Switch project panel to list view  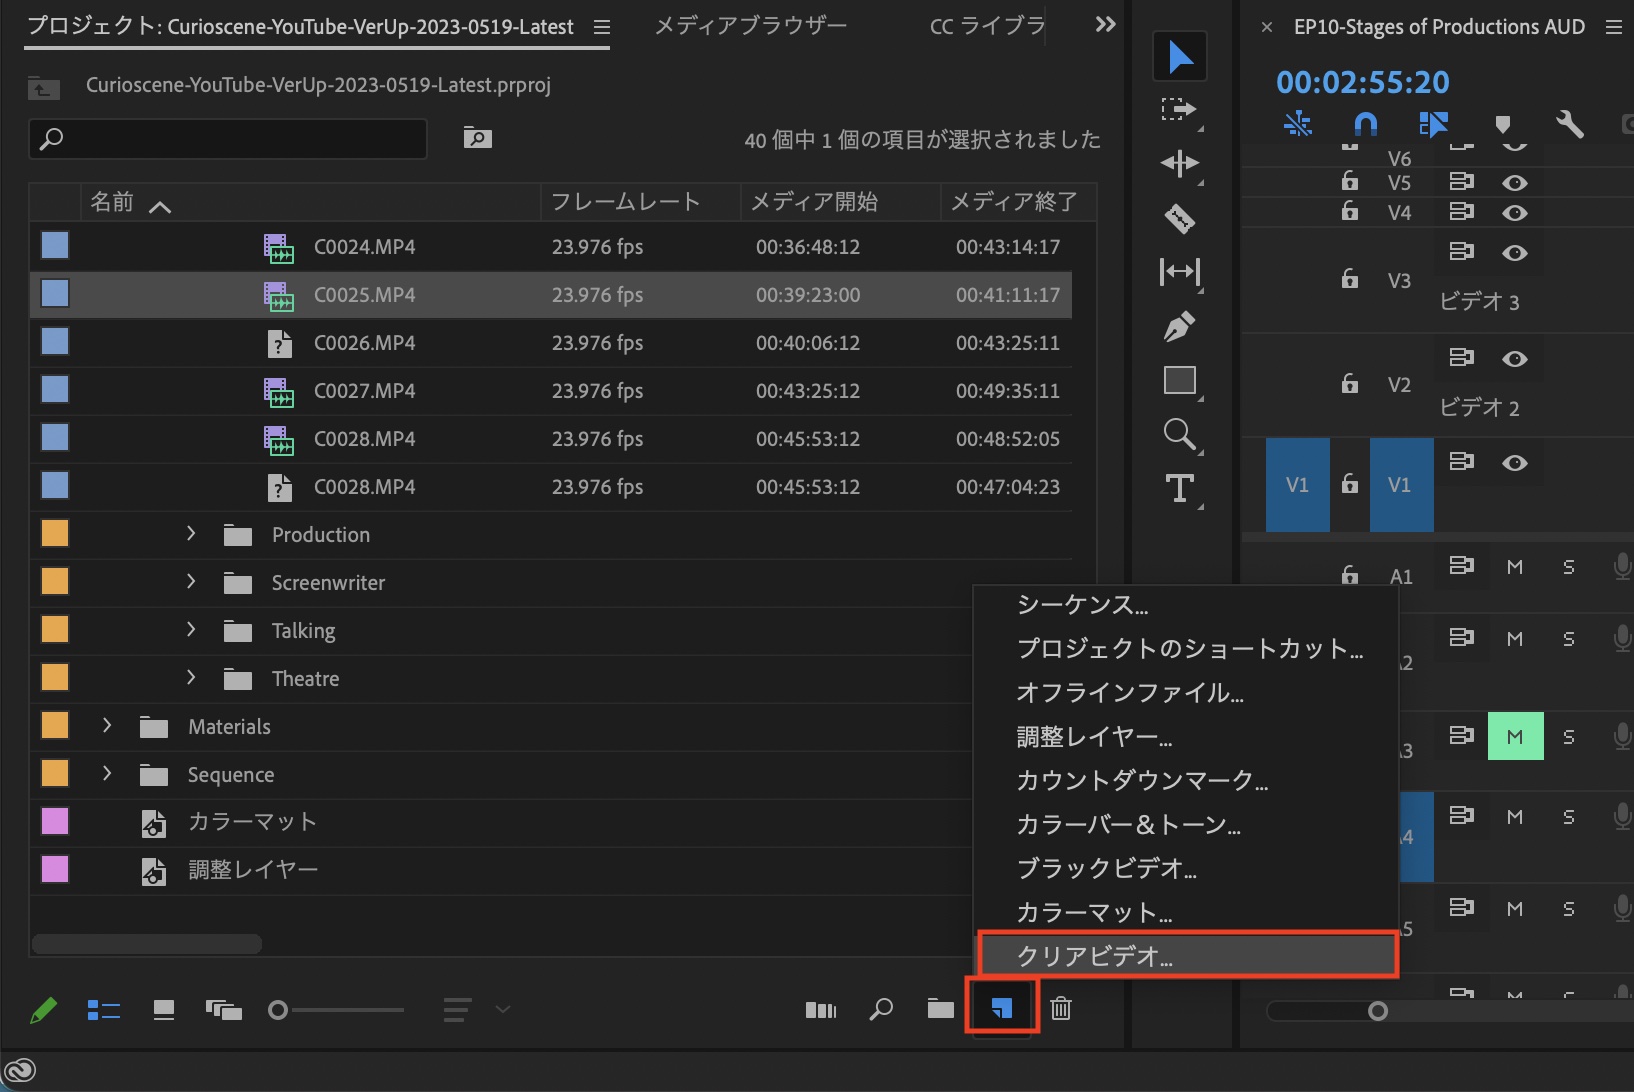click(x=104, y=1010)
